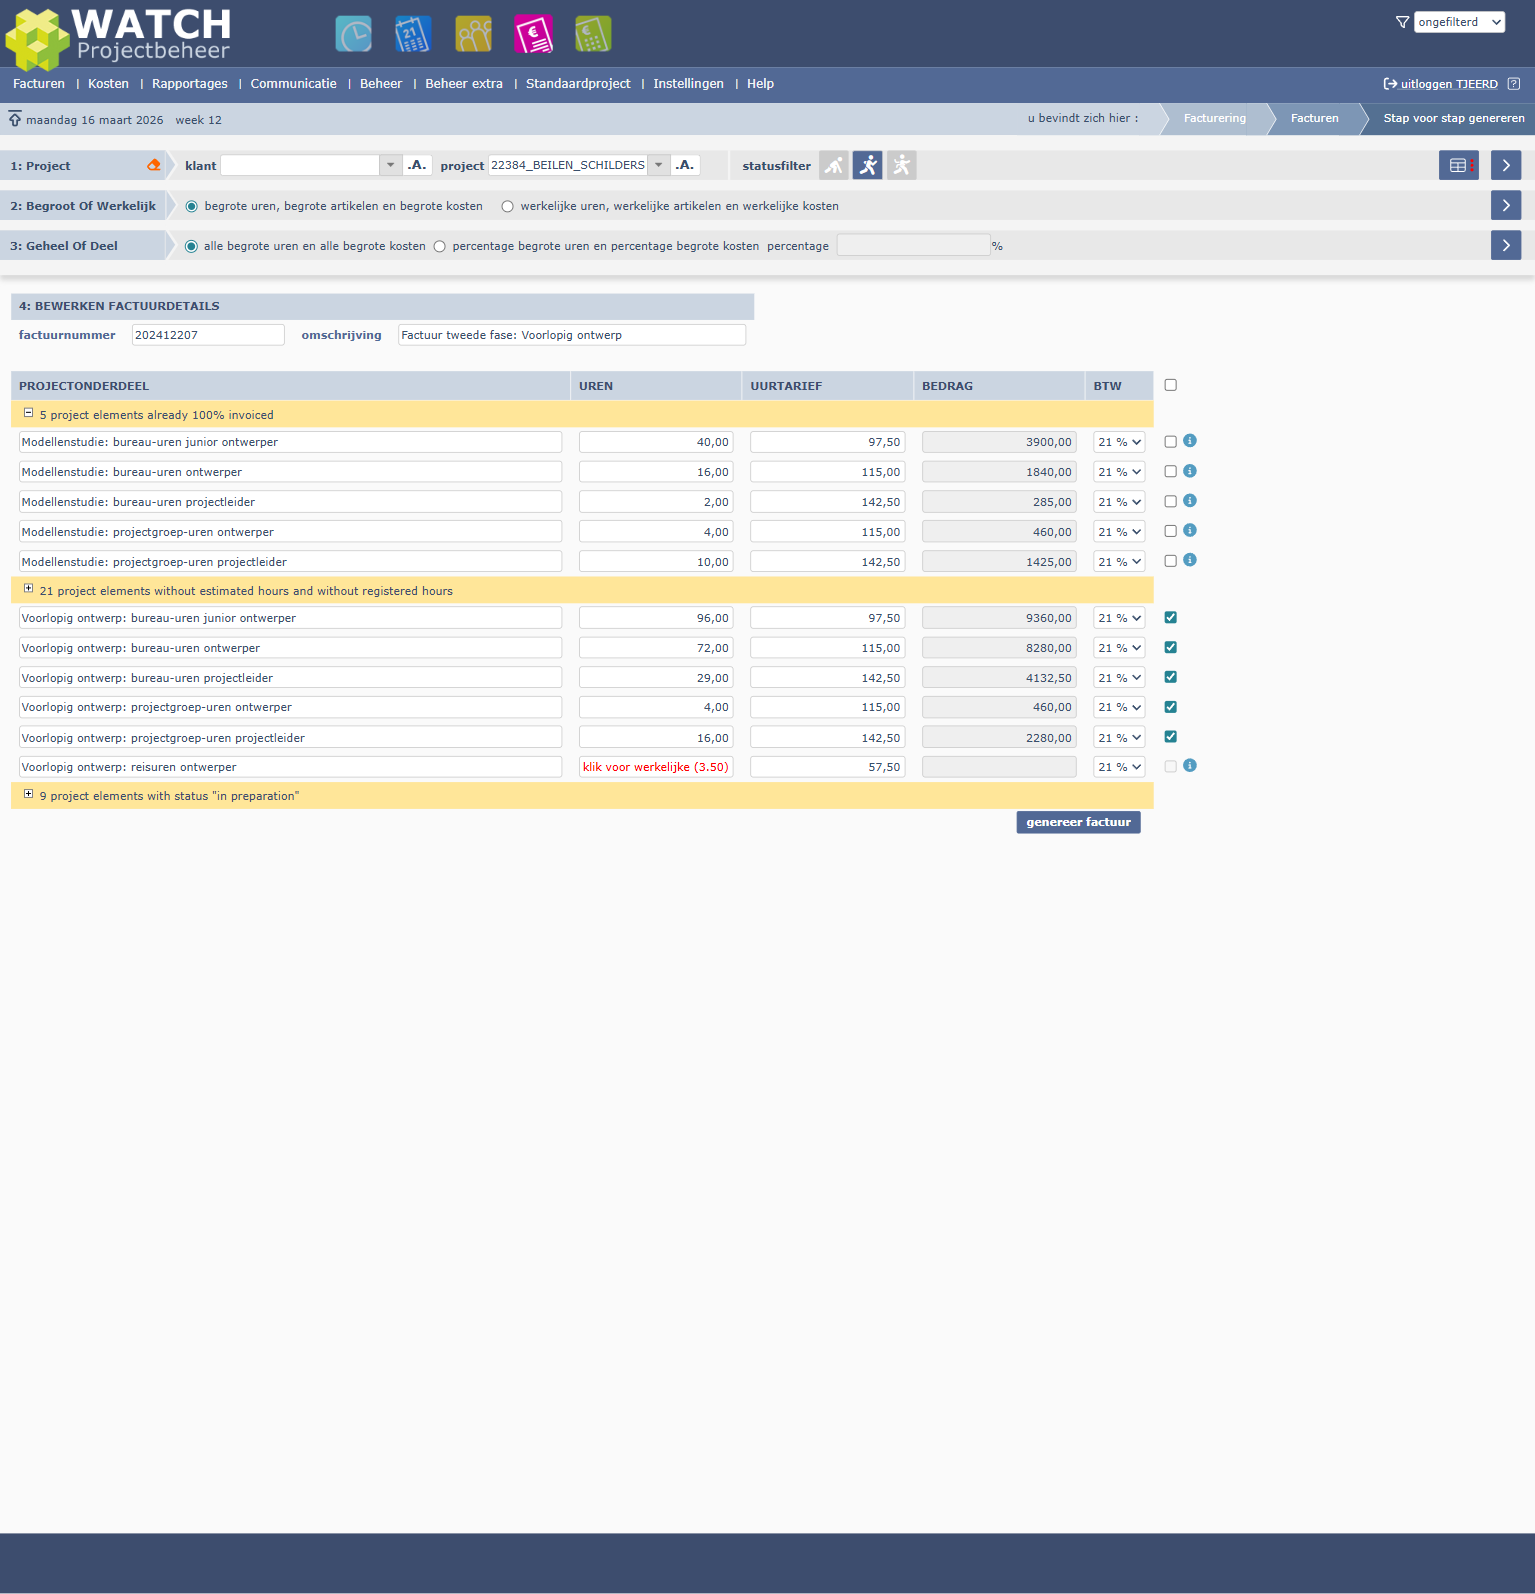Open the ongefilterd filter dropdown
This screenshot has height=1594, width=1535.
click(x=1459, y=22)
